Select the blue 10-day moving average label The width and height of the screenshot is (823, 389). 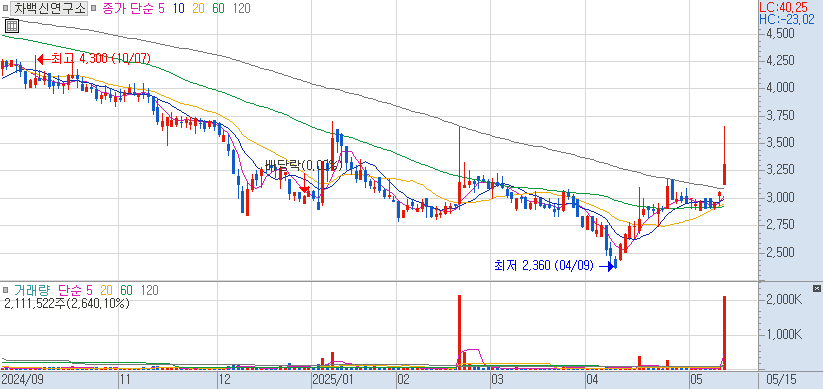pyautogui.click(x=178, y=8)
